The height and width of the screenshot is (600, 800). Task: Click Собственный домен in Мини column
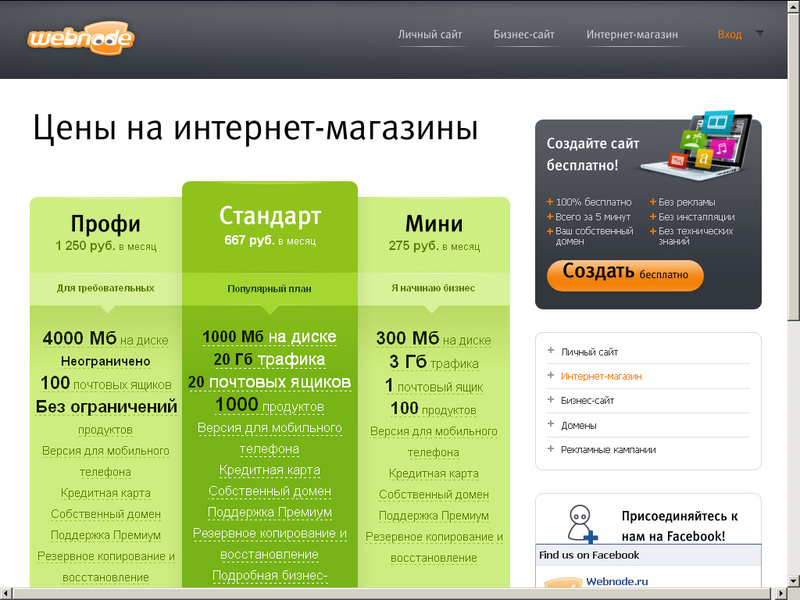[434, 494]
